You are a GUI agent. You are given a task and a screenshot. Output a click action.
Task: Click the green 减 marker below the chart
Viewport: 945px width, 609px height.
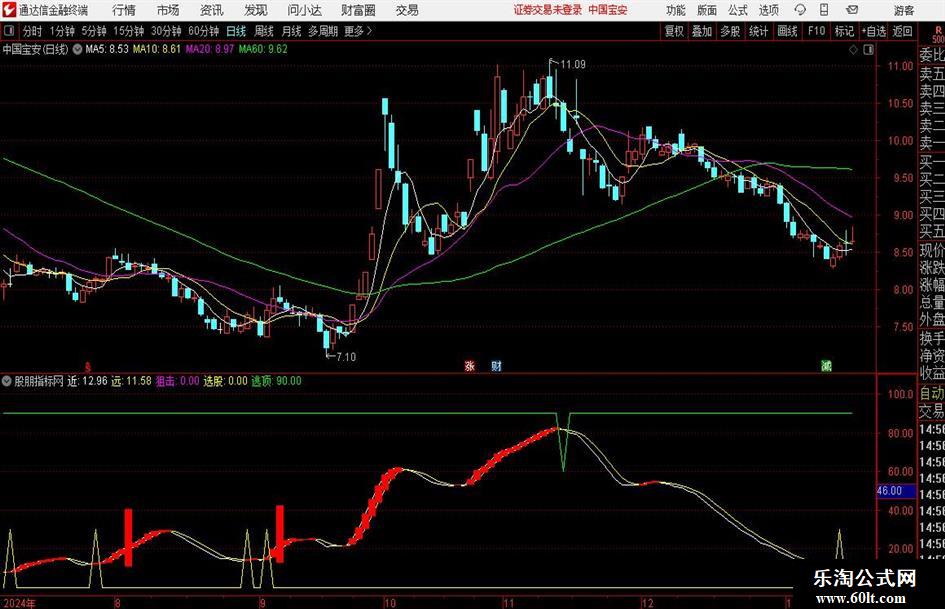(826, 365)
